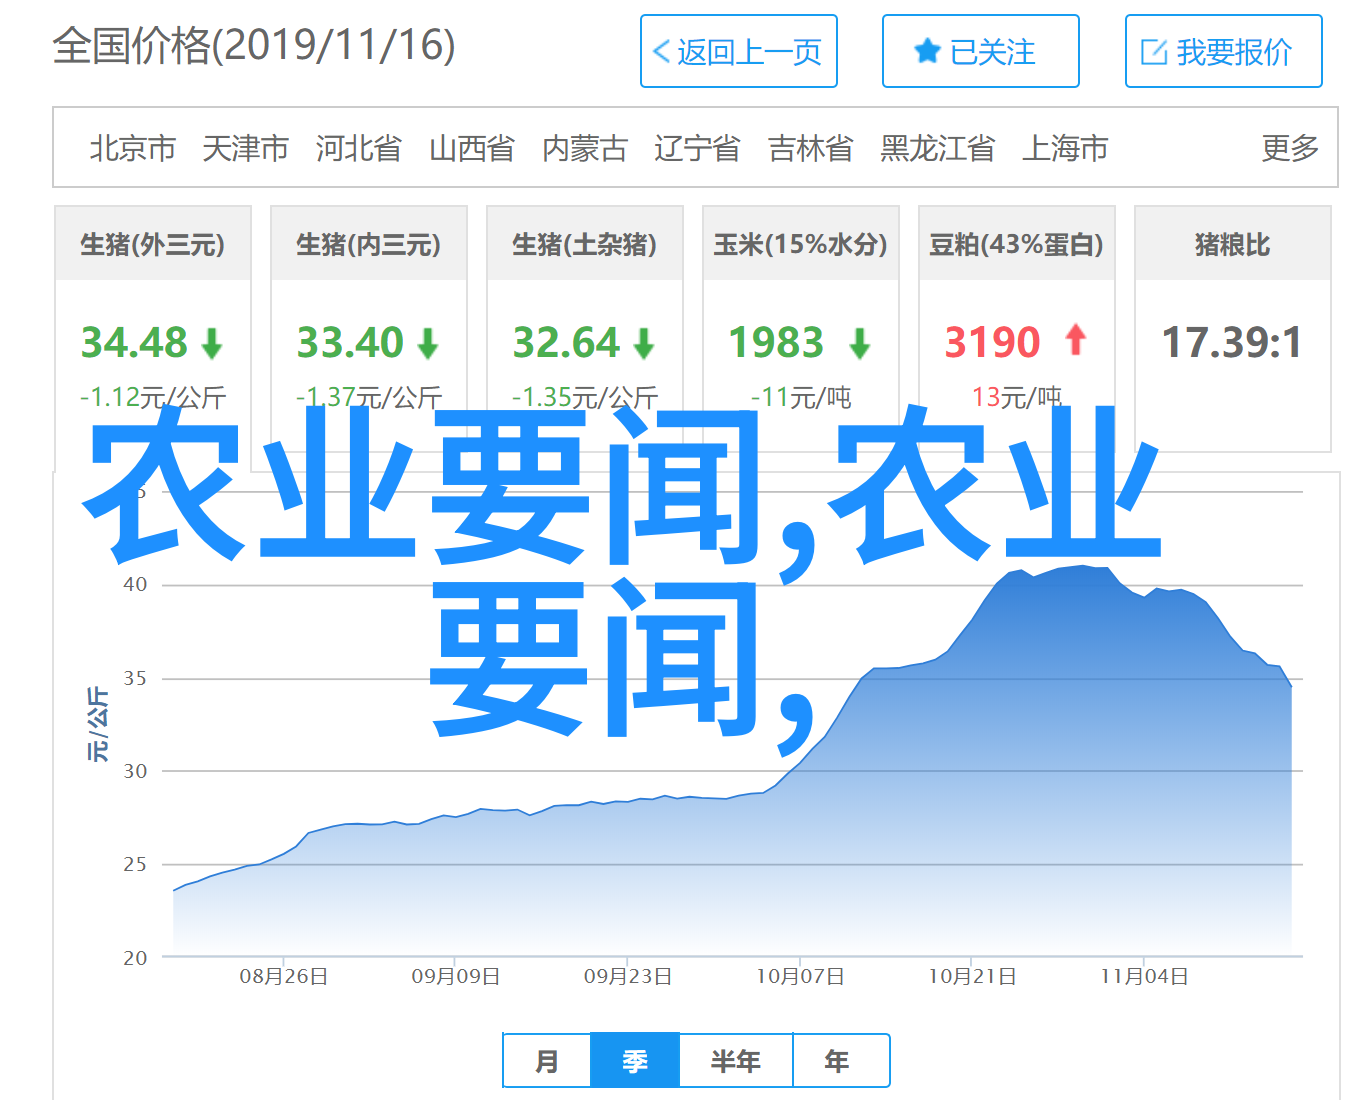Switch chart range to 季
This screenshot has height=1100, width=1360.
point(635,1060)
